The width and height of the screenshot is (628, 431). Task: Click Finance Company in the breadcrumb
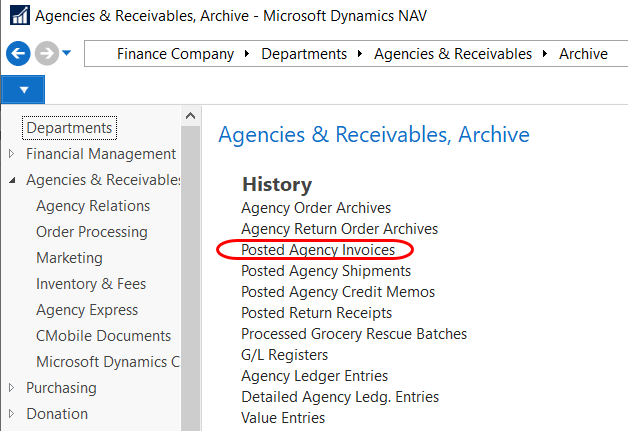175,54
